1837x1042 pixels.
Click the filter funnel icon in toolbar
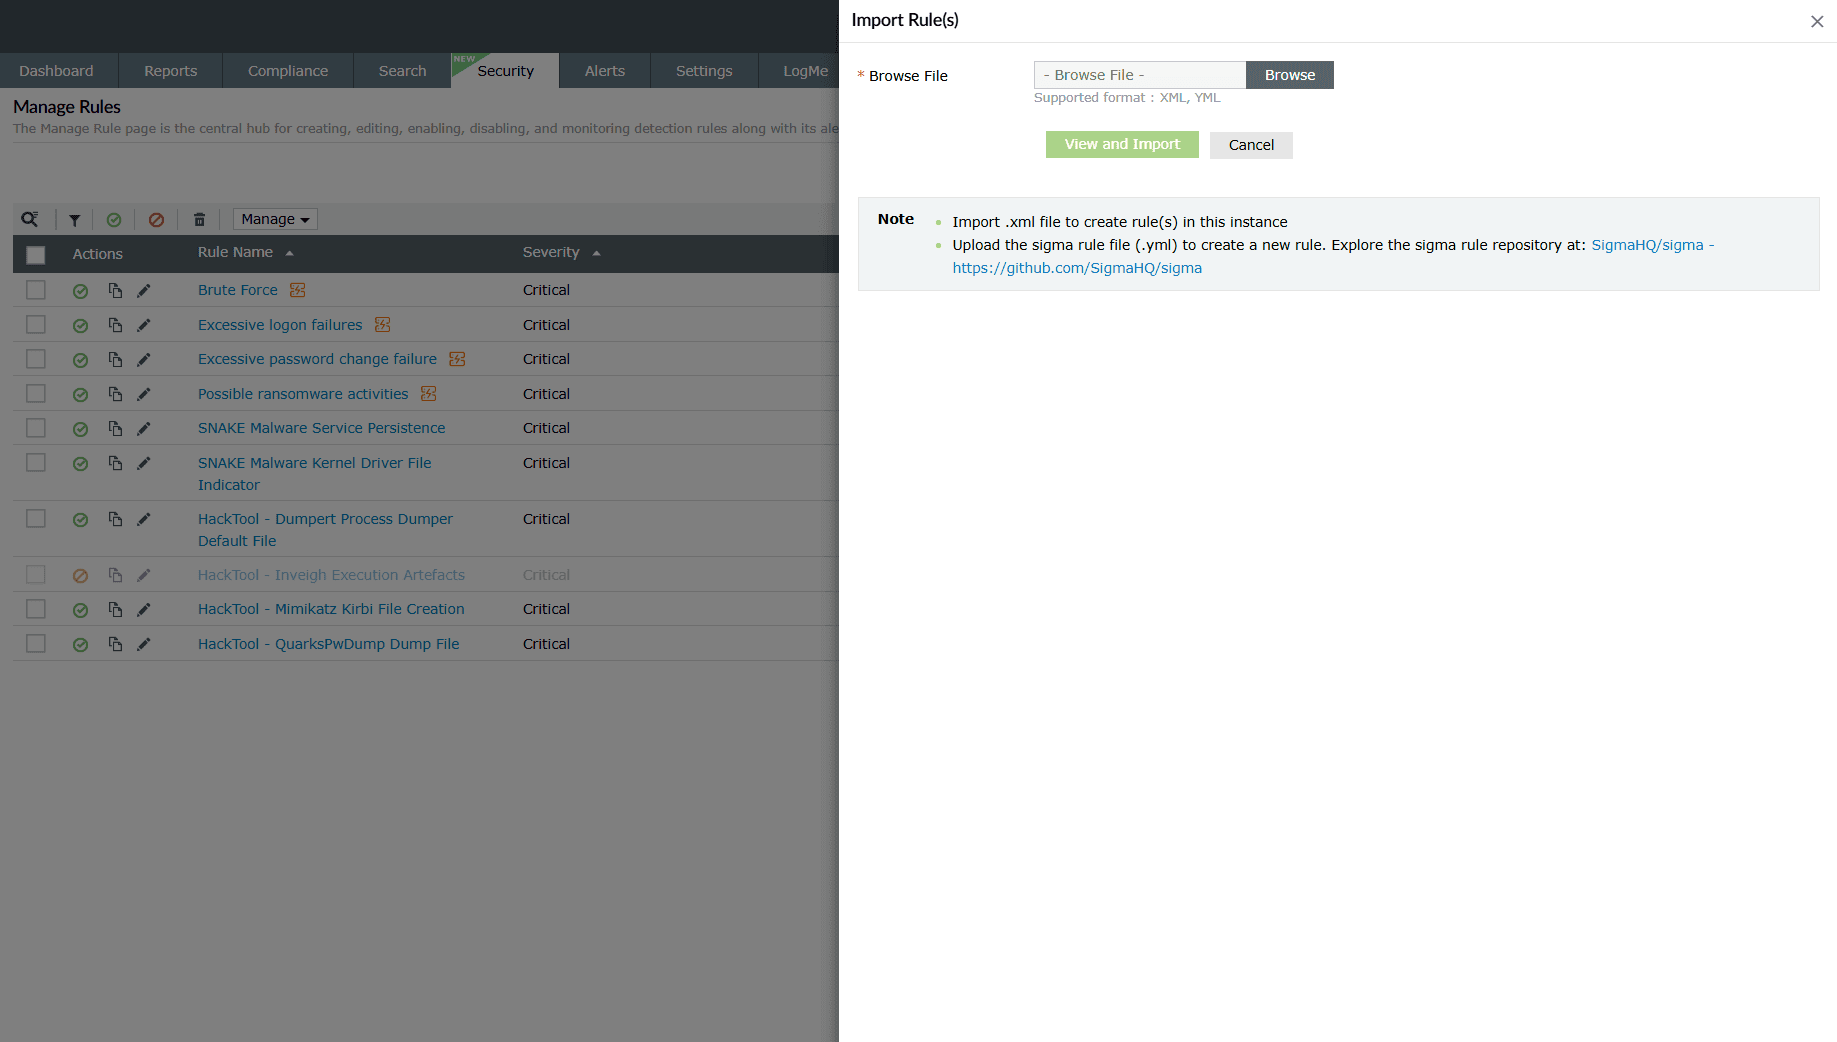(73, 219)
